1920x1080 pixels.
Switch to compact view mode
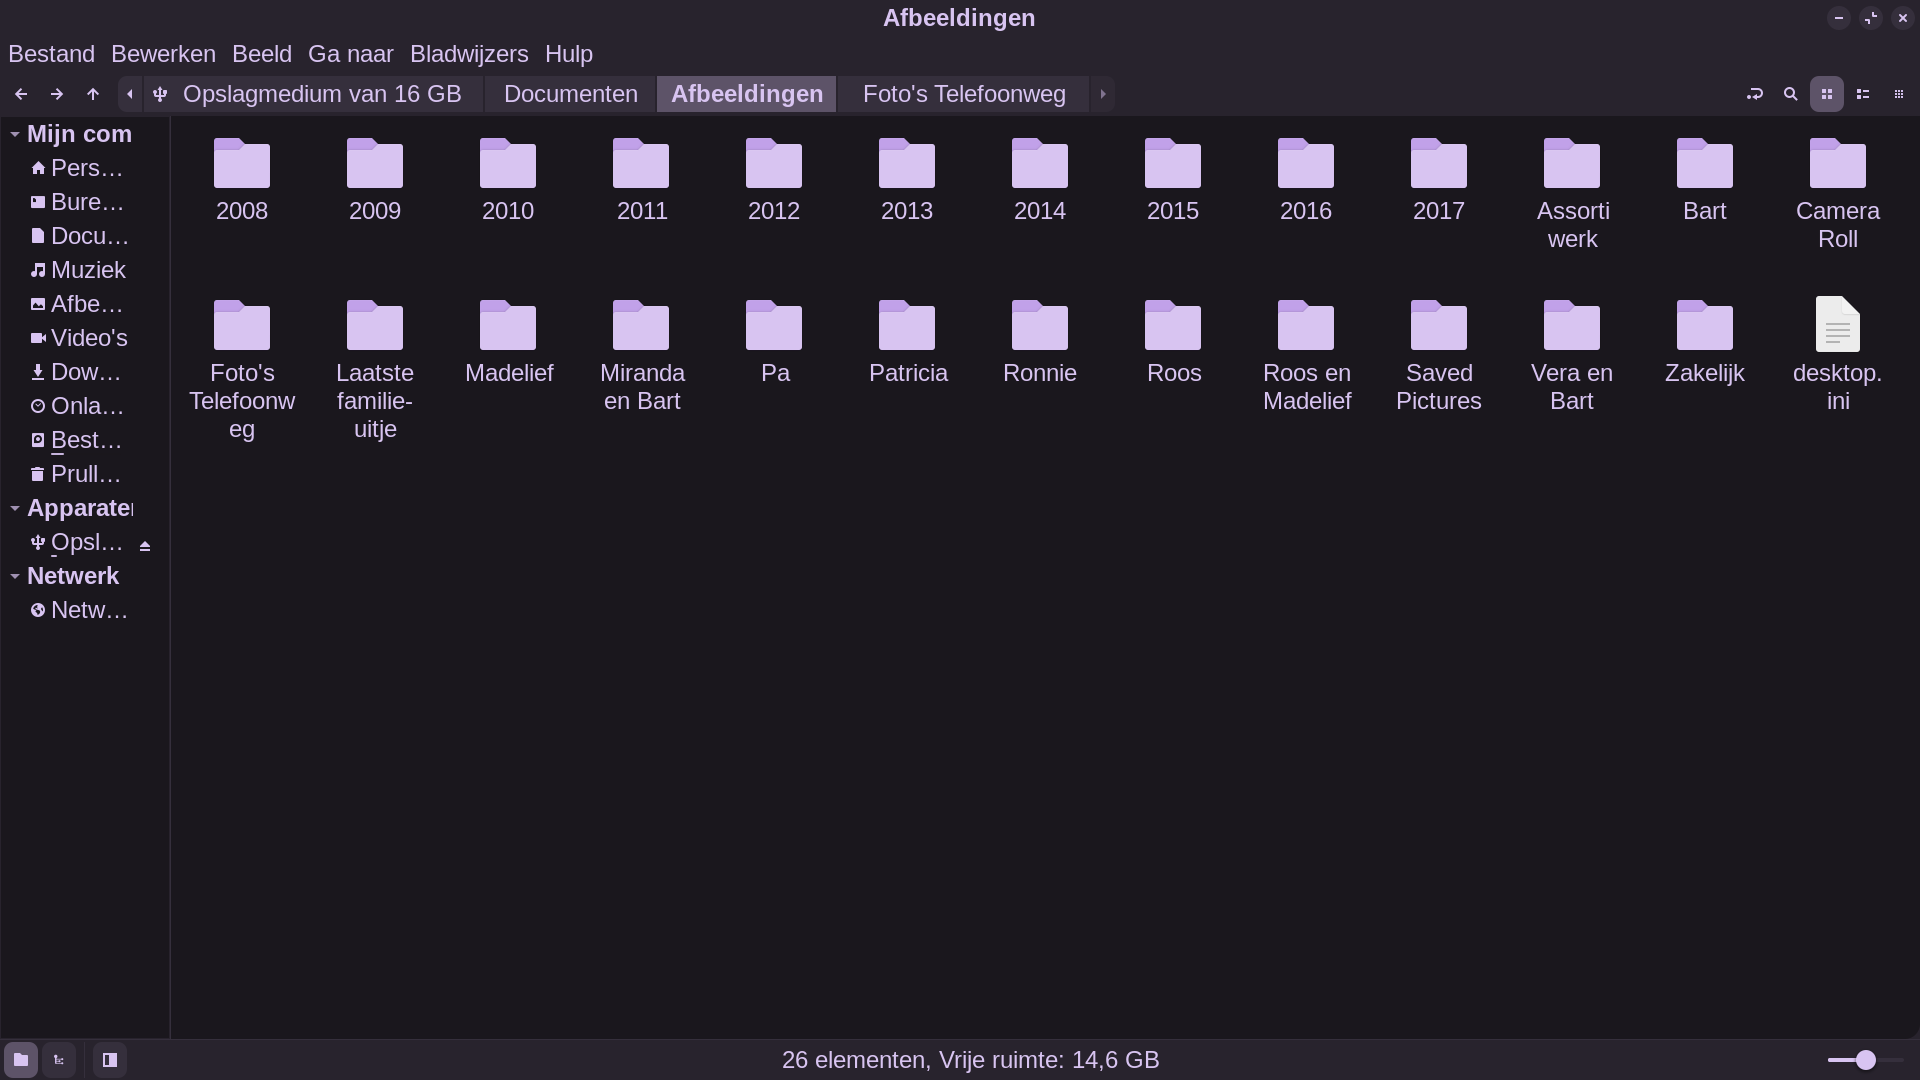click(x=1898, y=94)
